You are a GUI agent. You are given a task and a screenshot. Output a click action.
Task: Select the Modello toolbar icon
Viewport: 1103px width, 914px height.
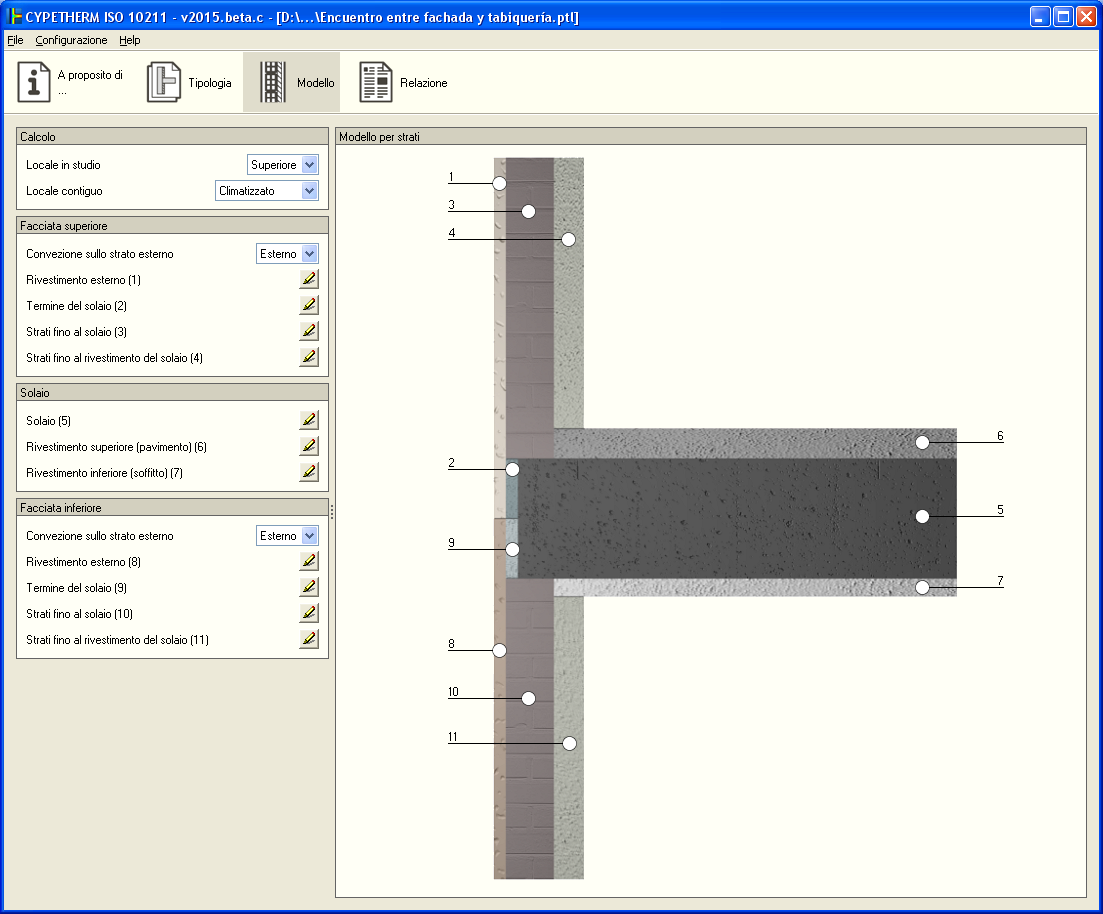click(x=273, y=82)
